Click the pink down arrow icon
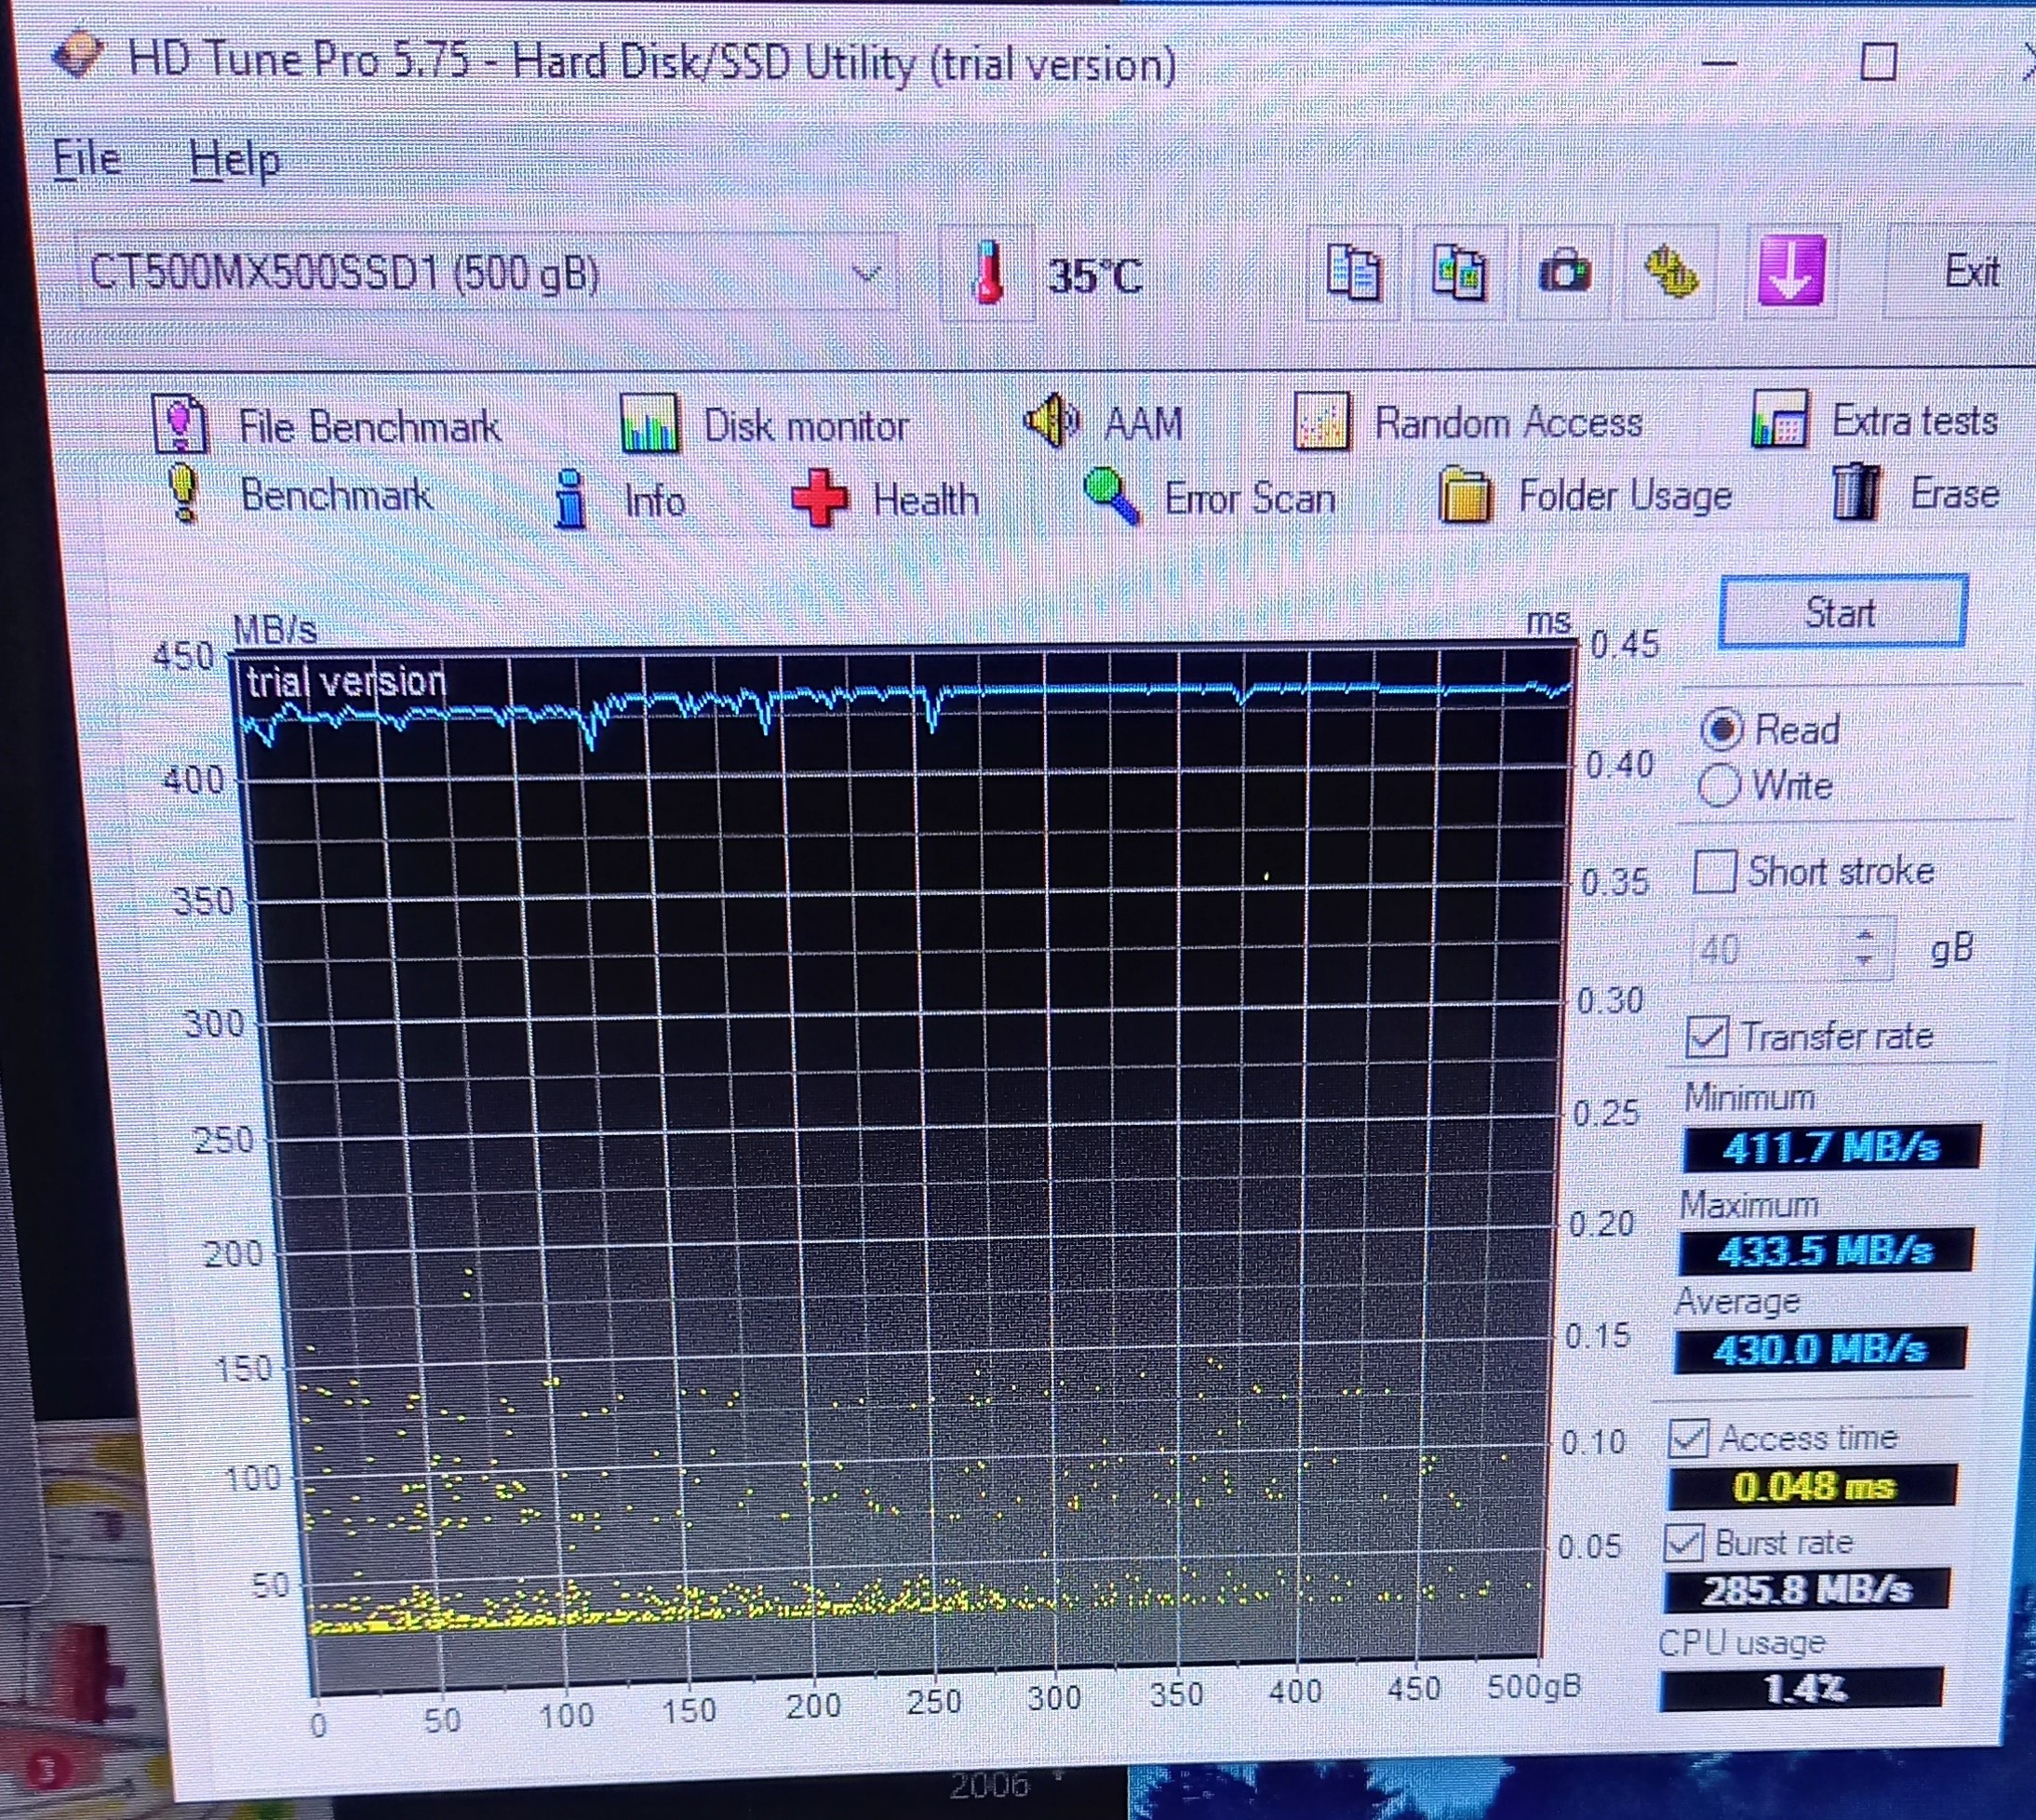Image resolution: width=2036 pixels, height=1820 pixels. tap(1790, 270)
